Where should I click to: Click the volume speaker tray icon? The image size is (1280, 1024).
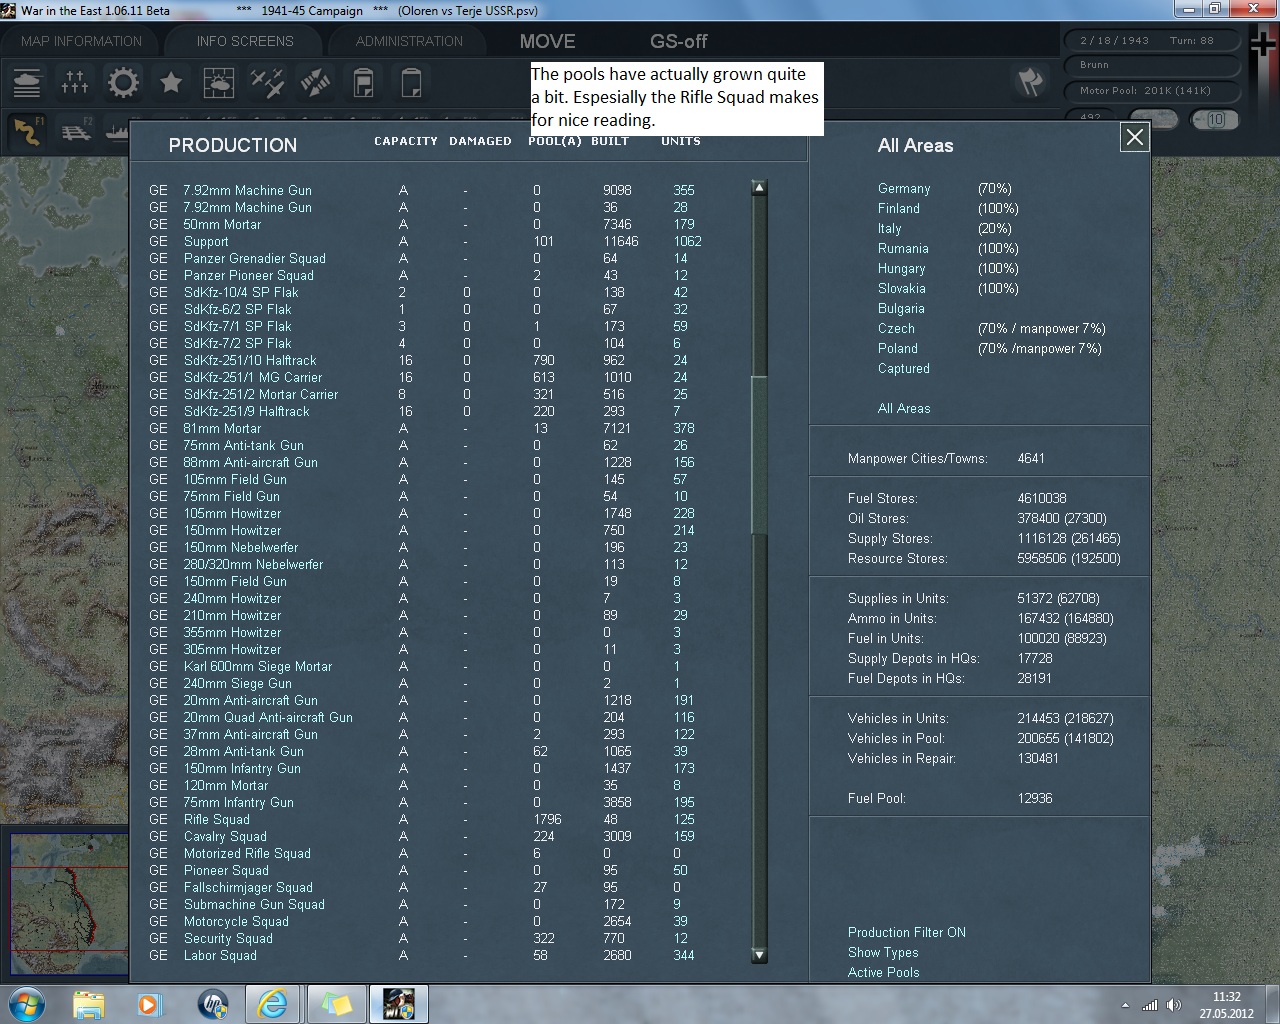[x=1173, y=1005]
